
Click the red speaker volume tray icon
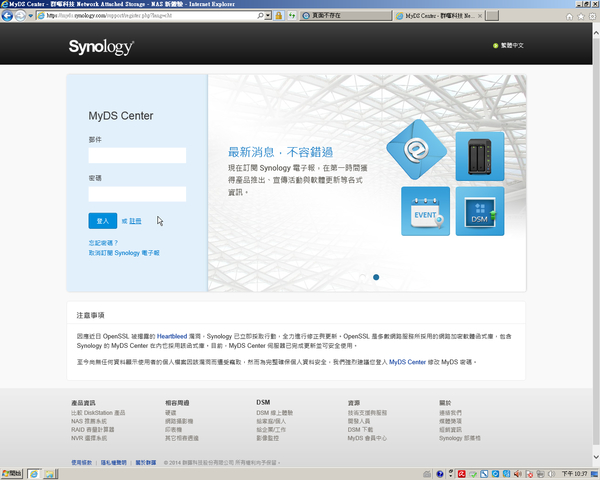point(517,474)
